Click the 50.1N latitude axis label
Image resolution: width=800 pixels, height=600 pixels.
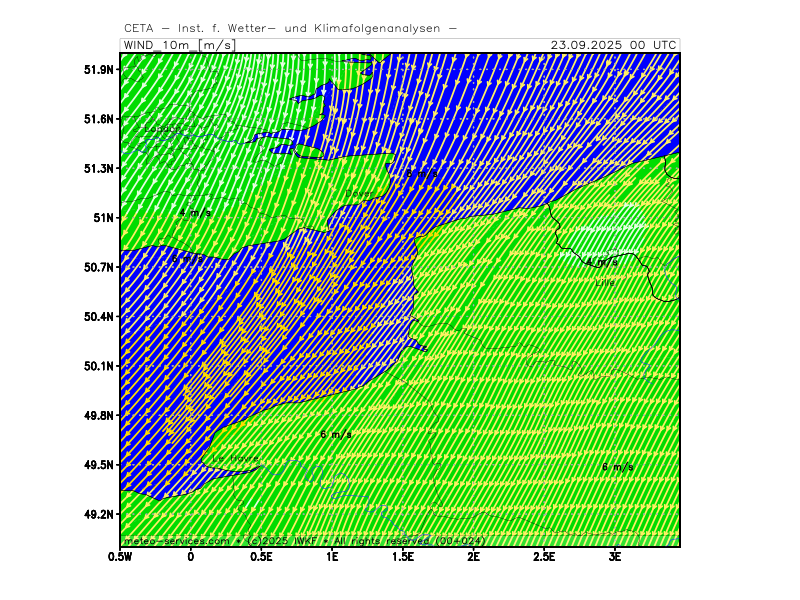coord(98,367)
